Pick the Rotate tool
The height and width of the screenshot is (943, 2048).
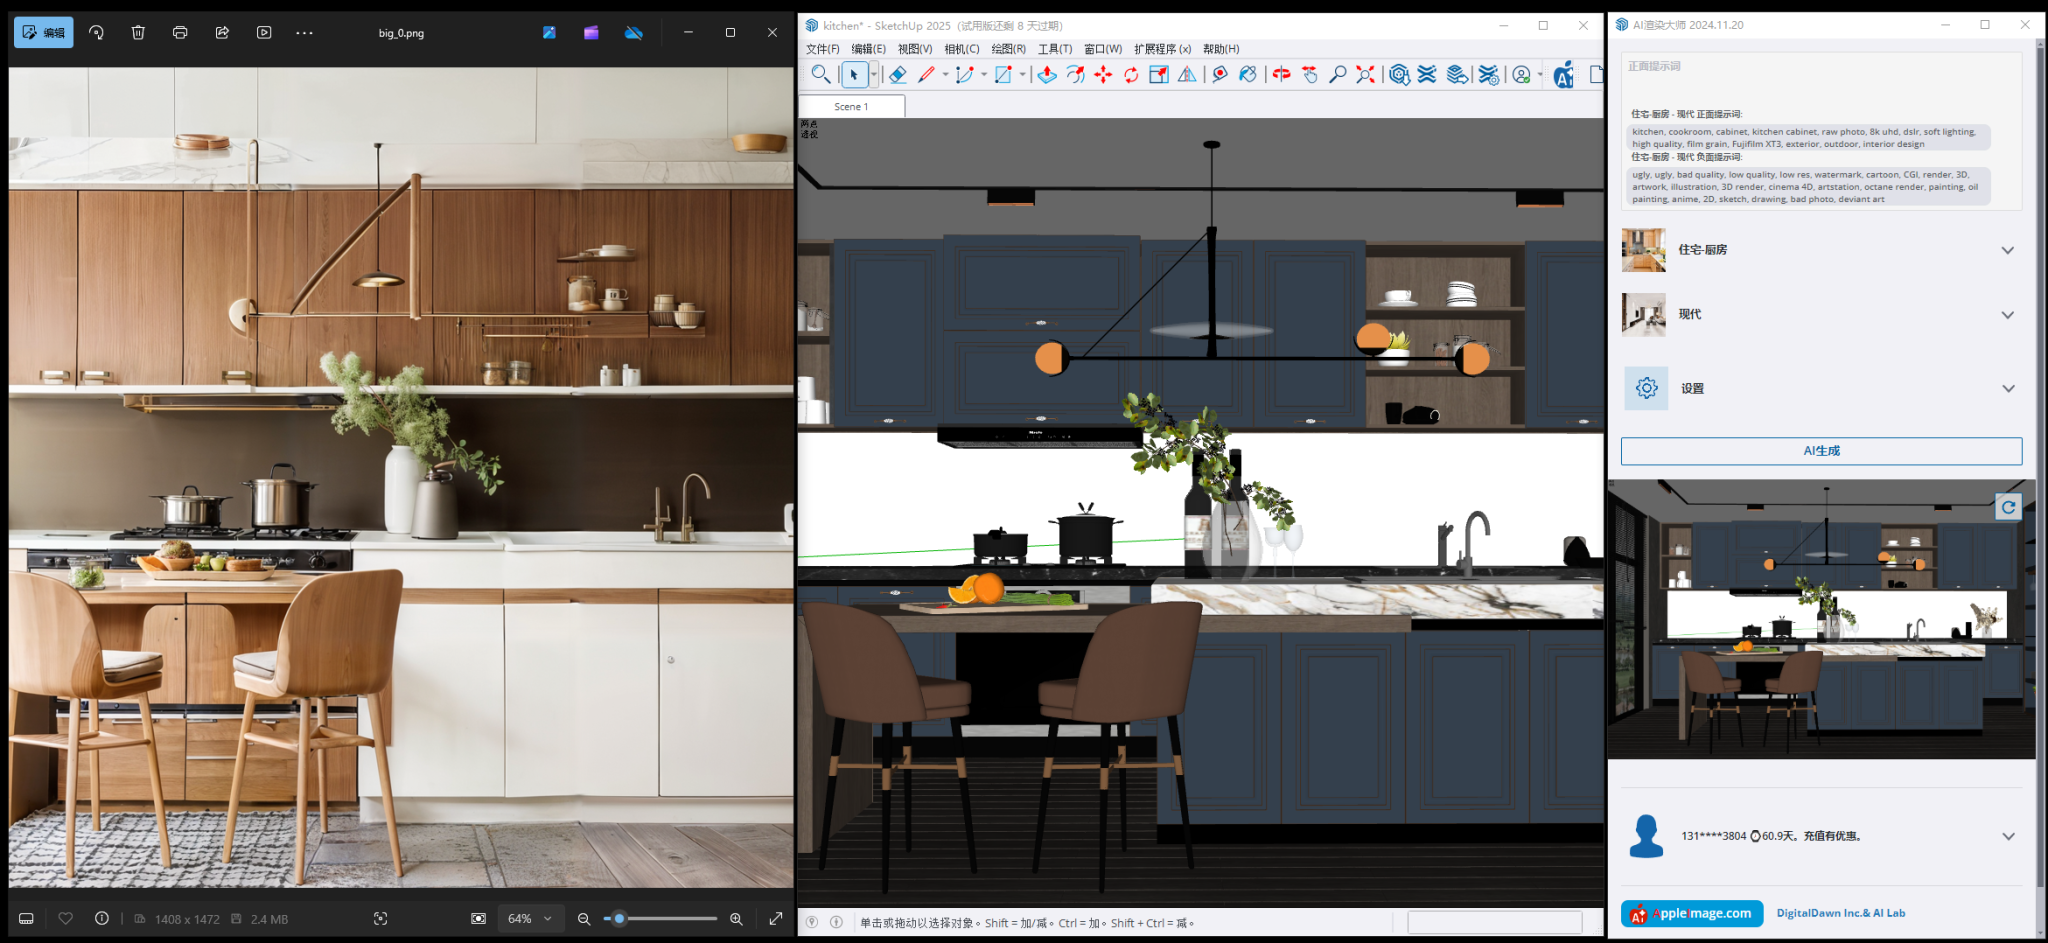[1130, 74]
